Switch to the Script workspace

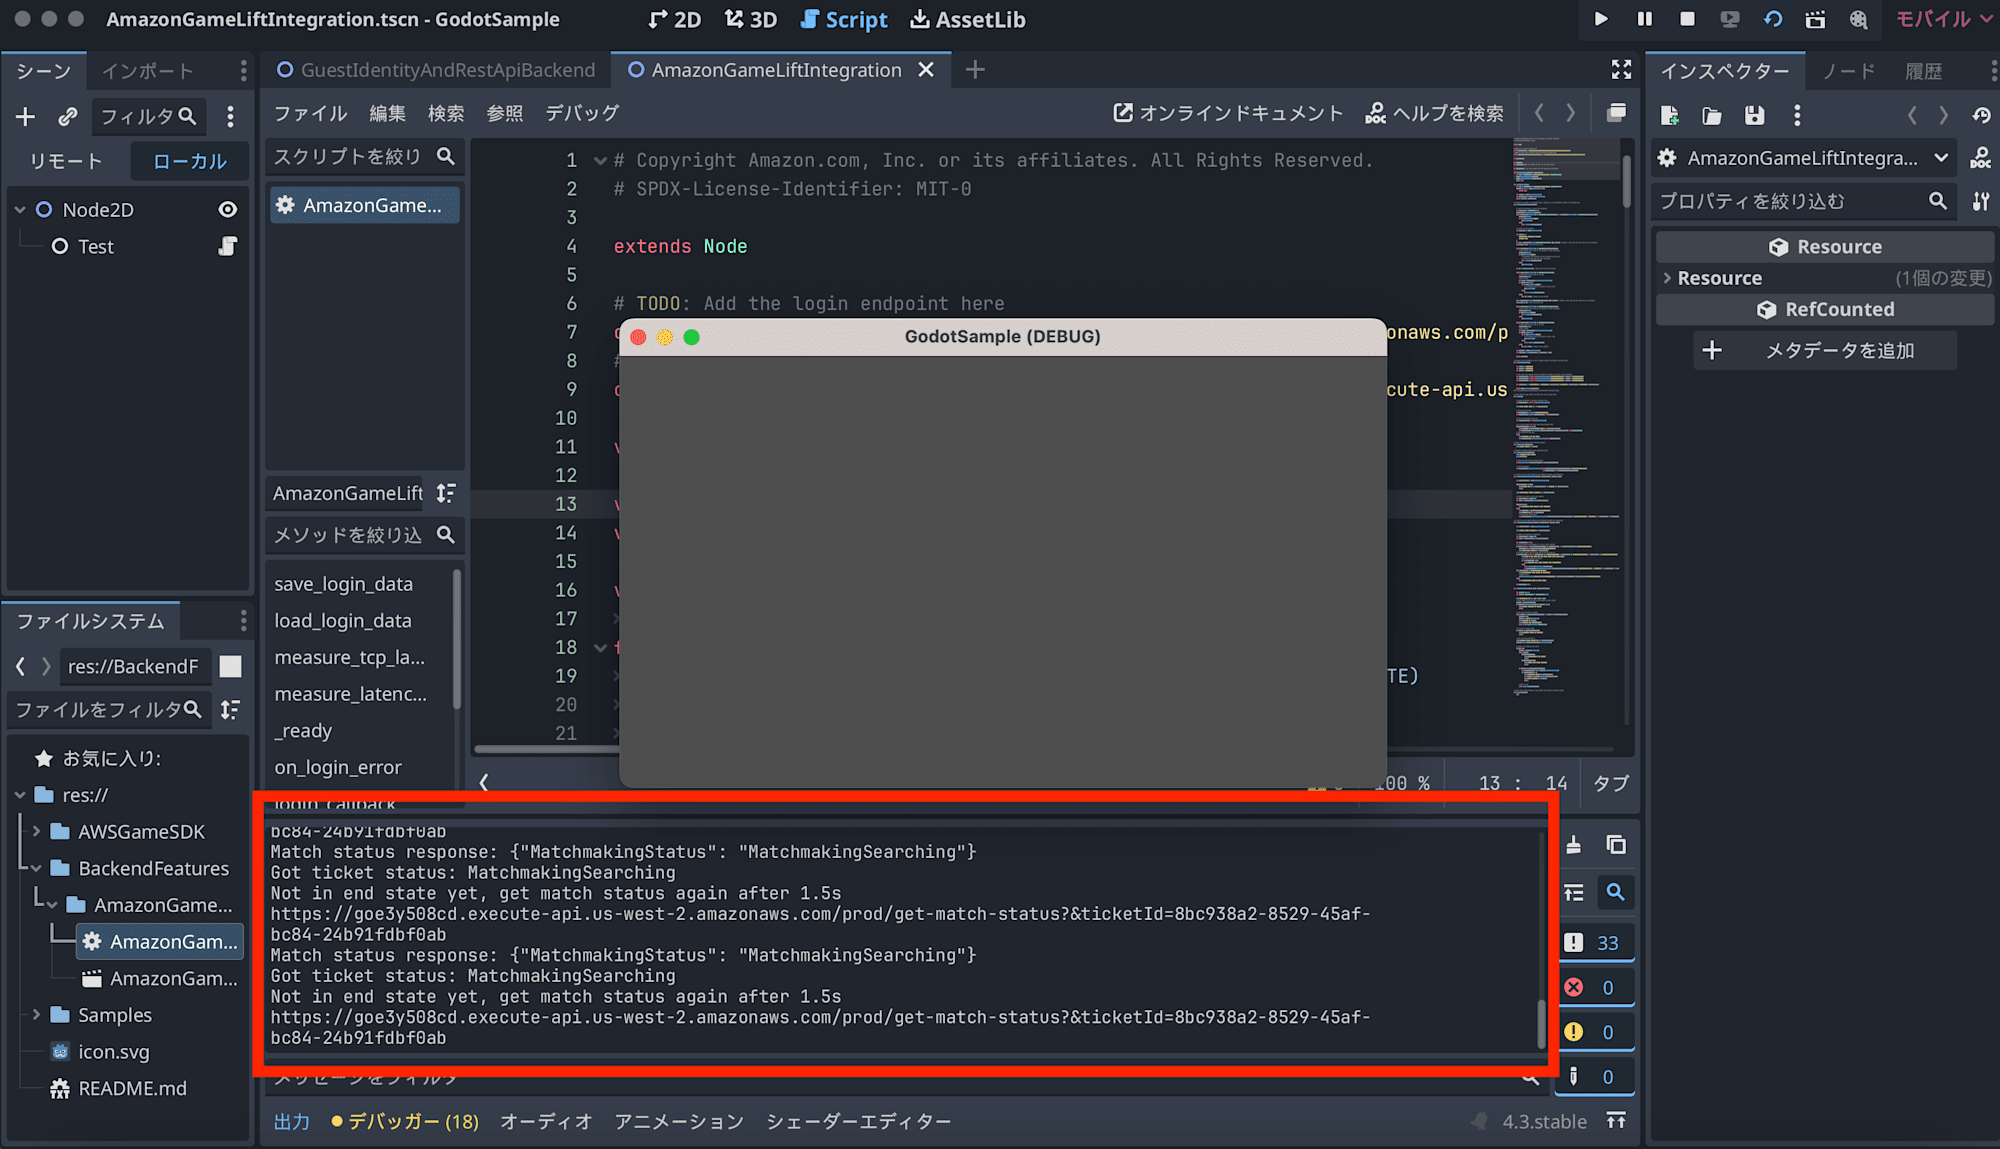pos(844,19)
